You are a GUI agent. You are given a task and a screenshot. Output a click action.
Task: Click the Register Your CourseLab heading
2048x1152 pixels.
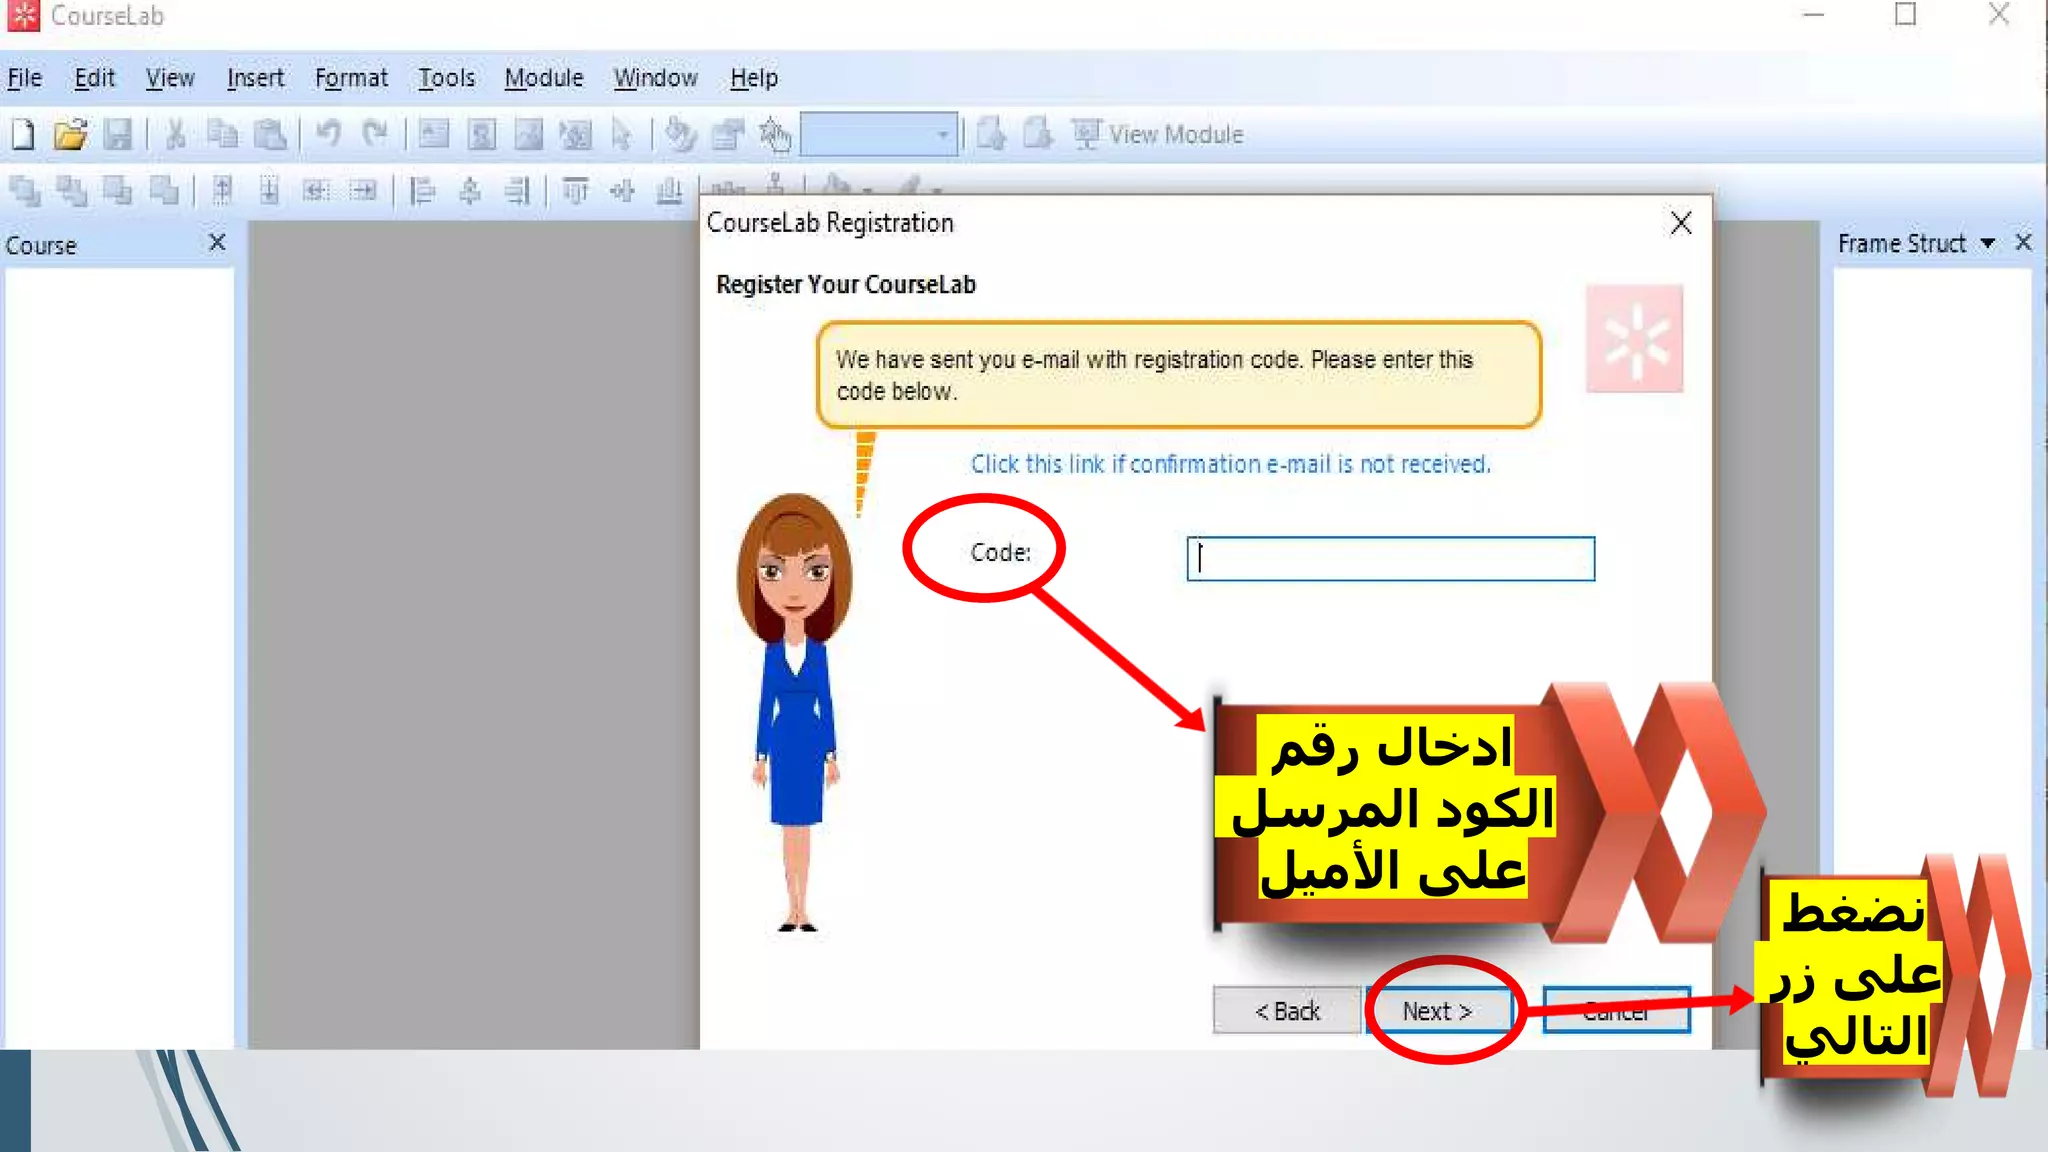846,285
